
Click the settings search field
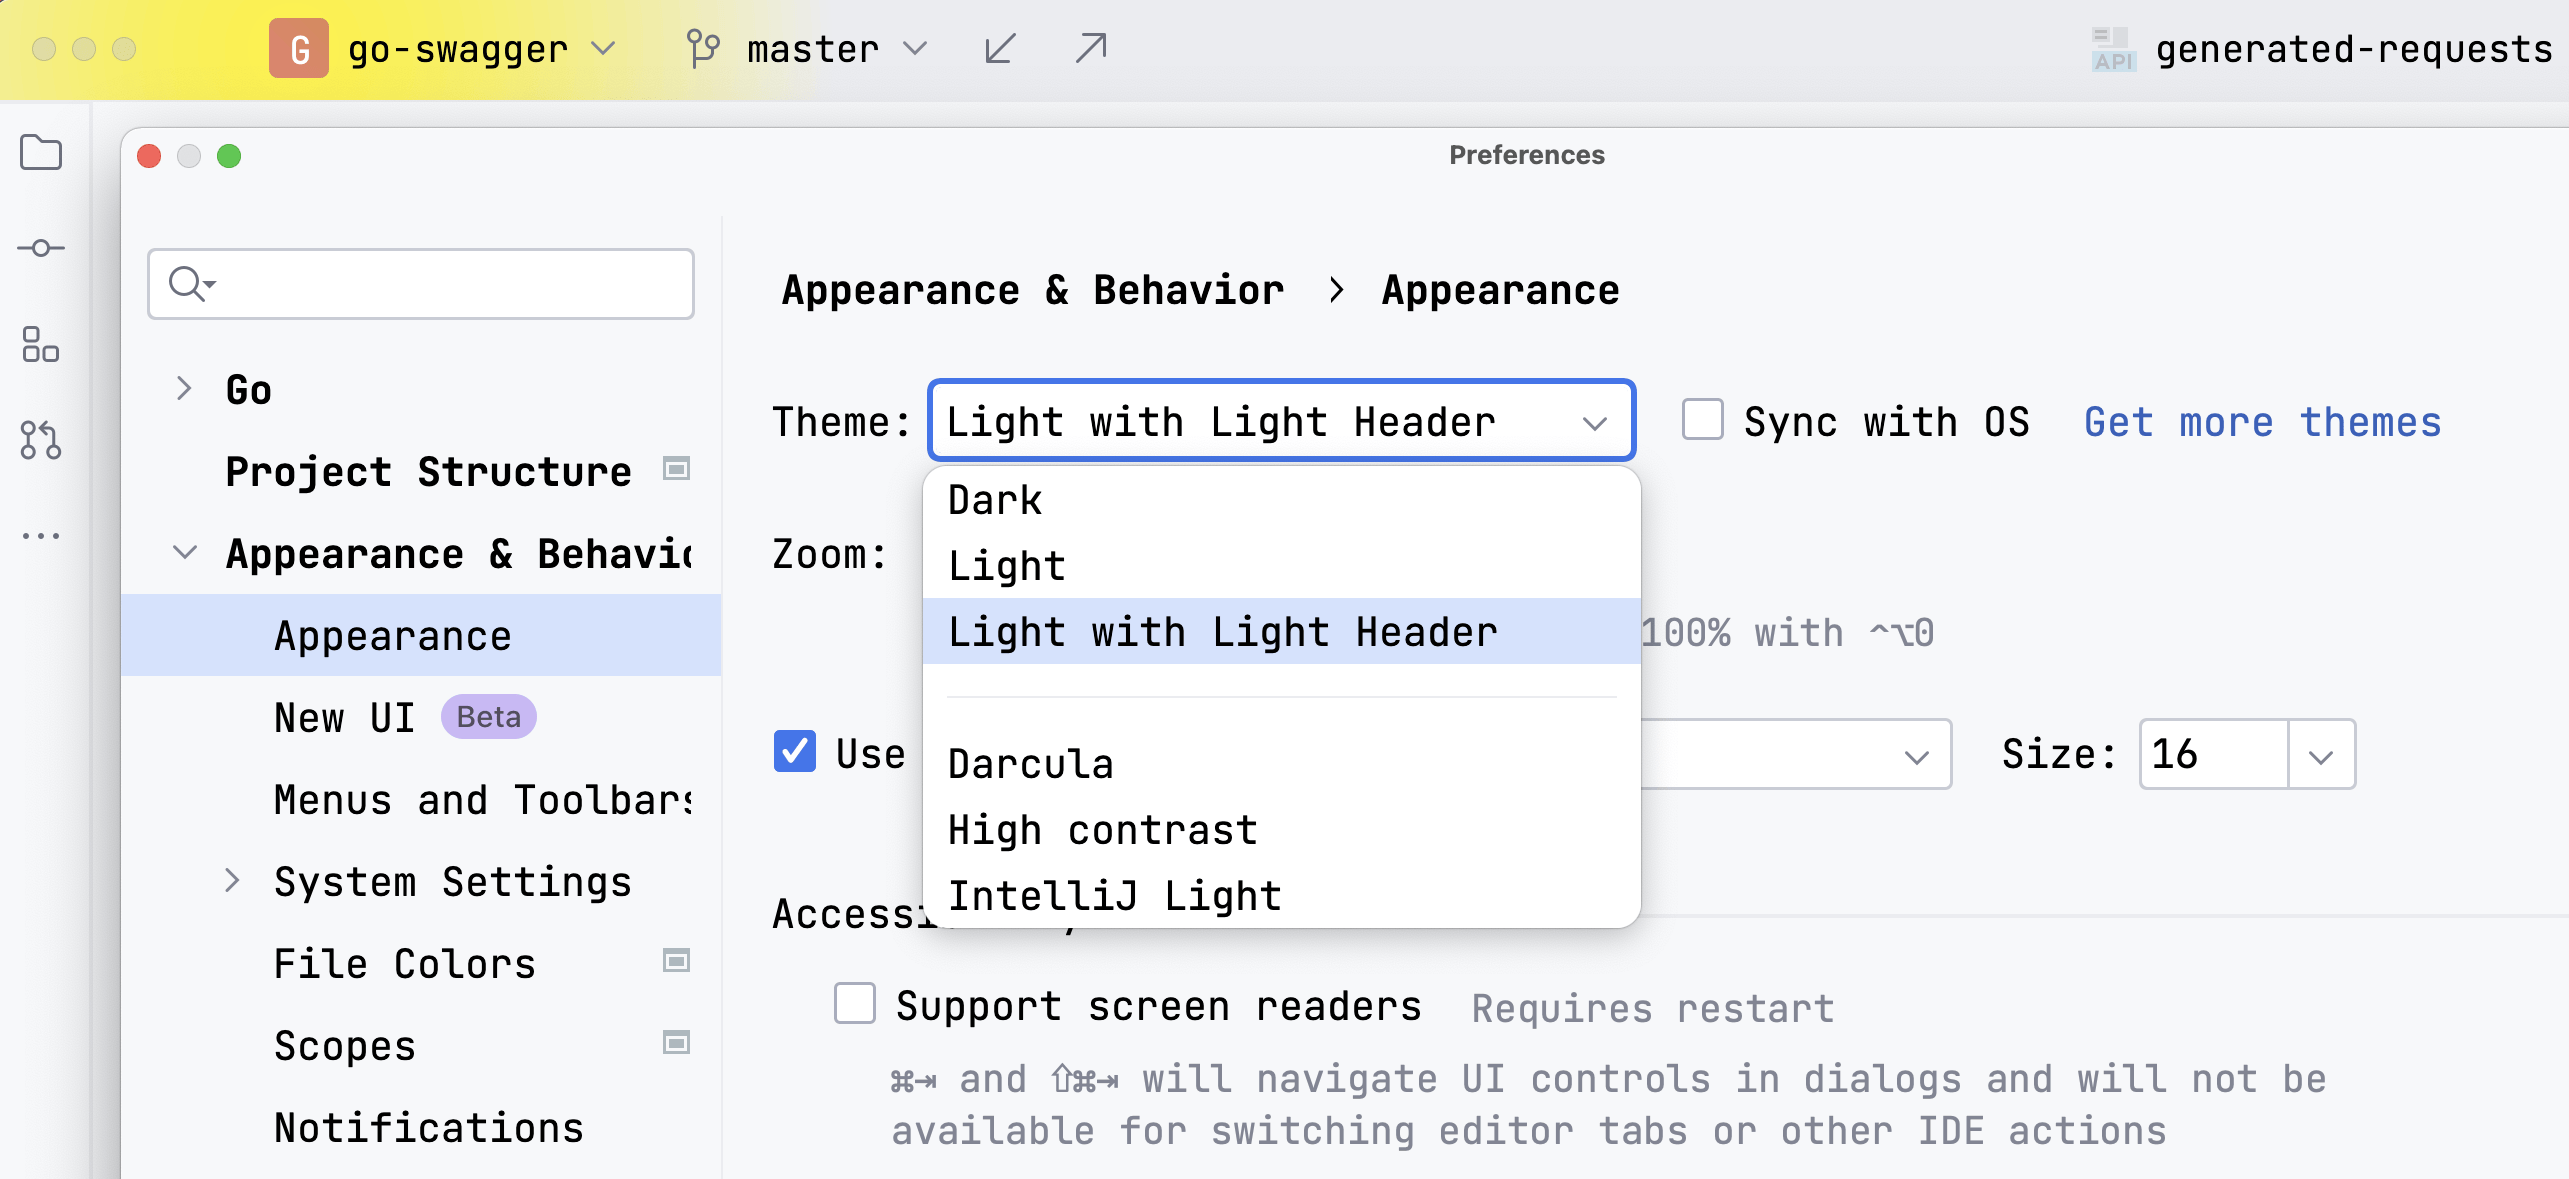[440, 284]
